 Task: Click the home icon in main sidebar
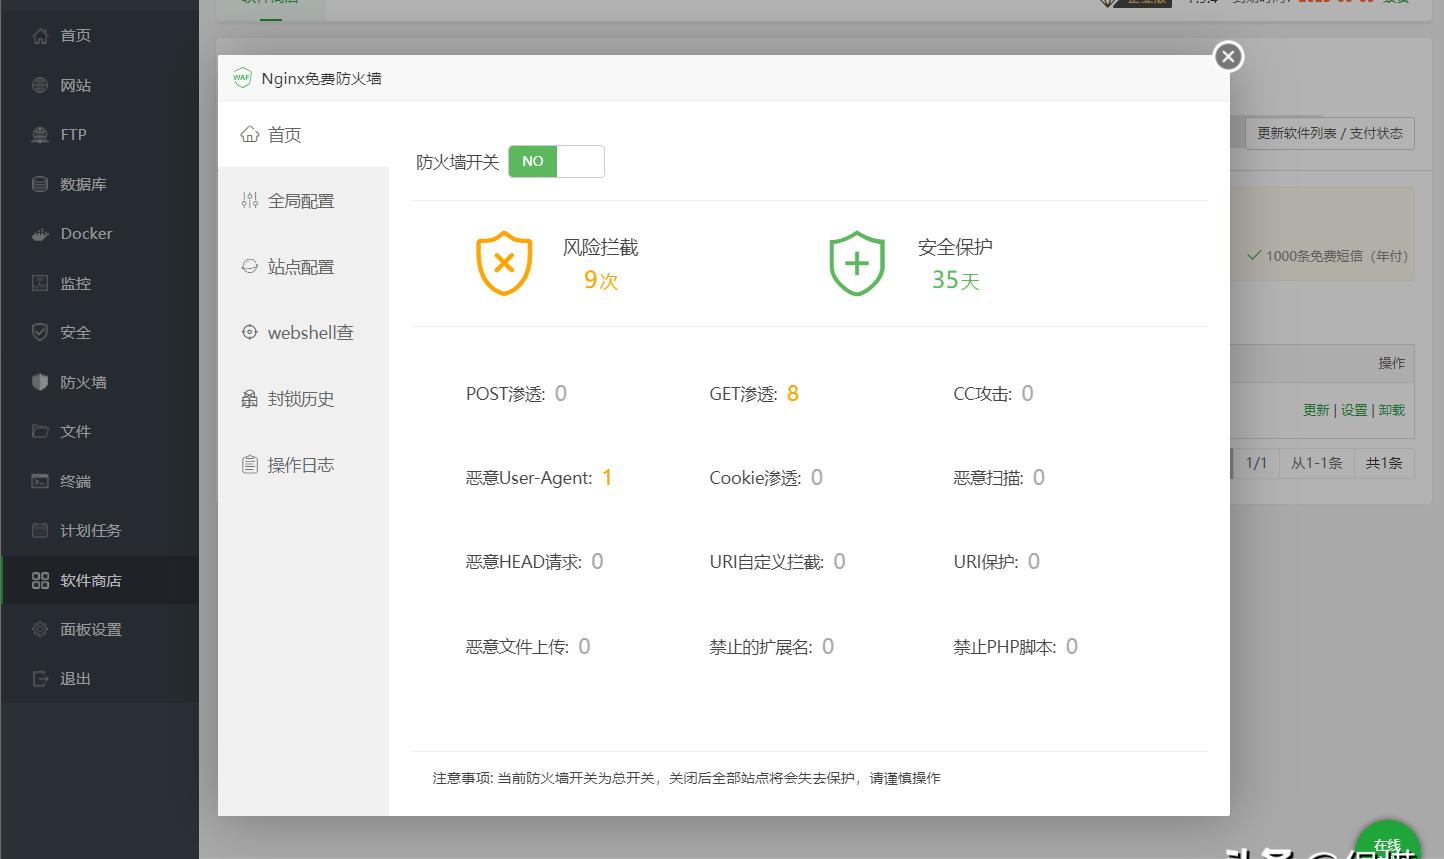click(40, 36)
